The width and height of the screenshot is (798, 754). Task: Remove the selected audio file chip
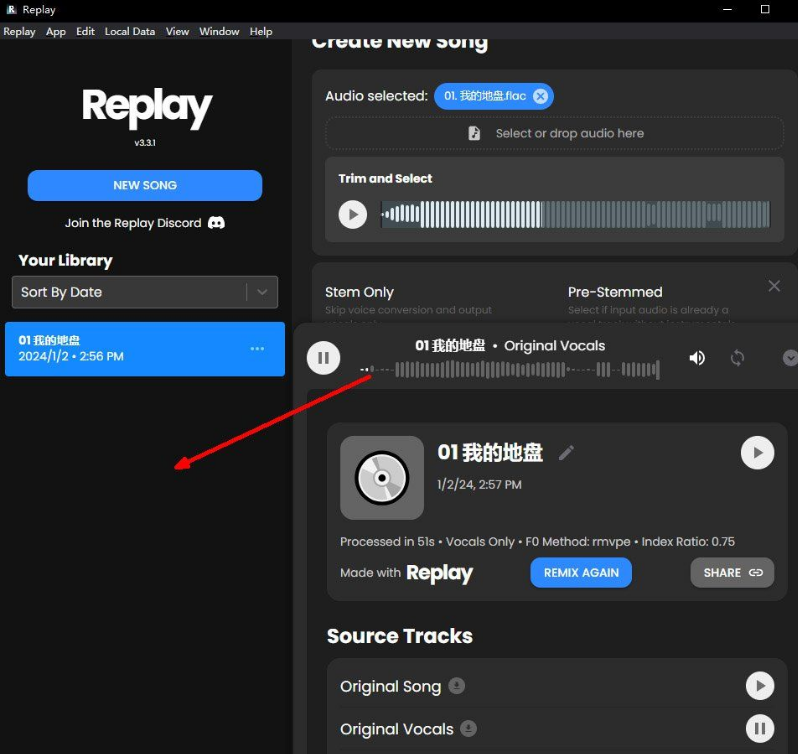pyautogui.click(x=540, y=96)
